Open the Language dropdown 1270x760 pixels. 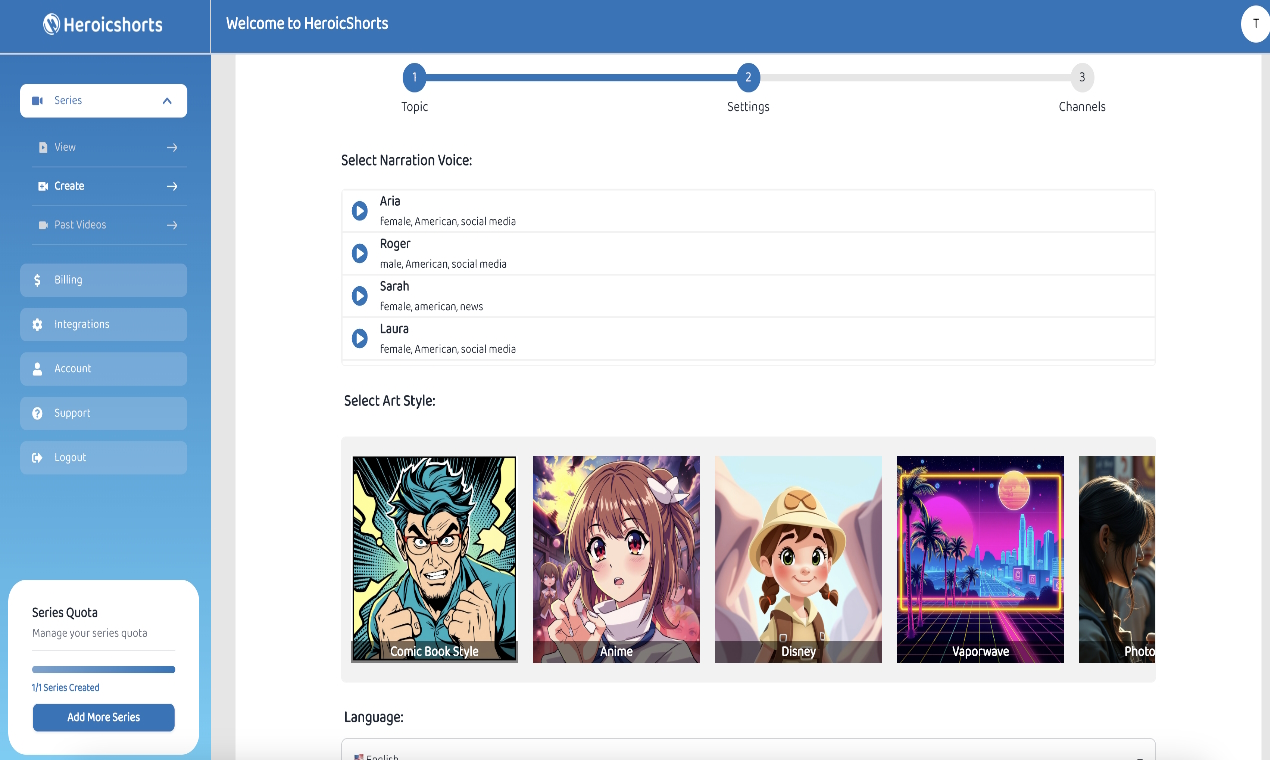tap(748, 750)
